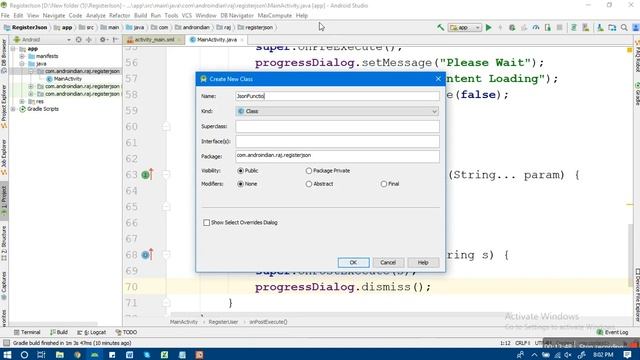This screenshot has width=640, height=360.
Task: Switch to activity_main.xml editor tab
Action: pyautogui.click(x=154, y=40)
